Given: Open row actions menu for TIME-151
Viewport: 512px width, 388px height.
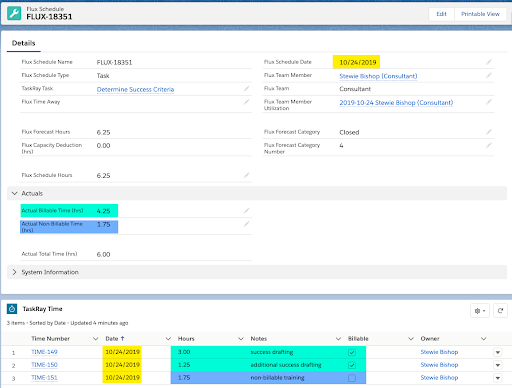Looking at the screenshot, I should click(498, 378).
